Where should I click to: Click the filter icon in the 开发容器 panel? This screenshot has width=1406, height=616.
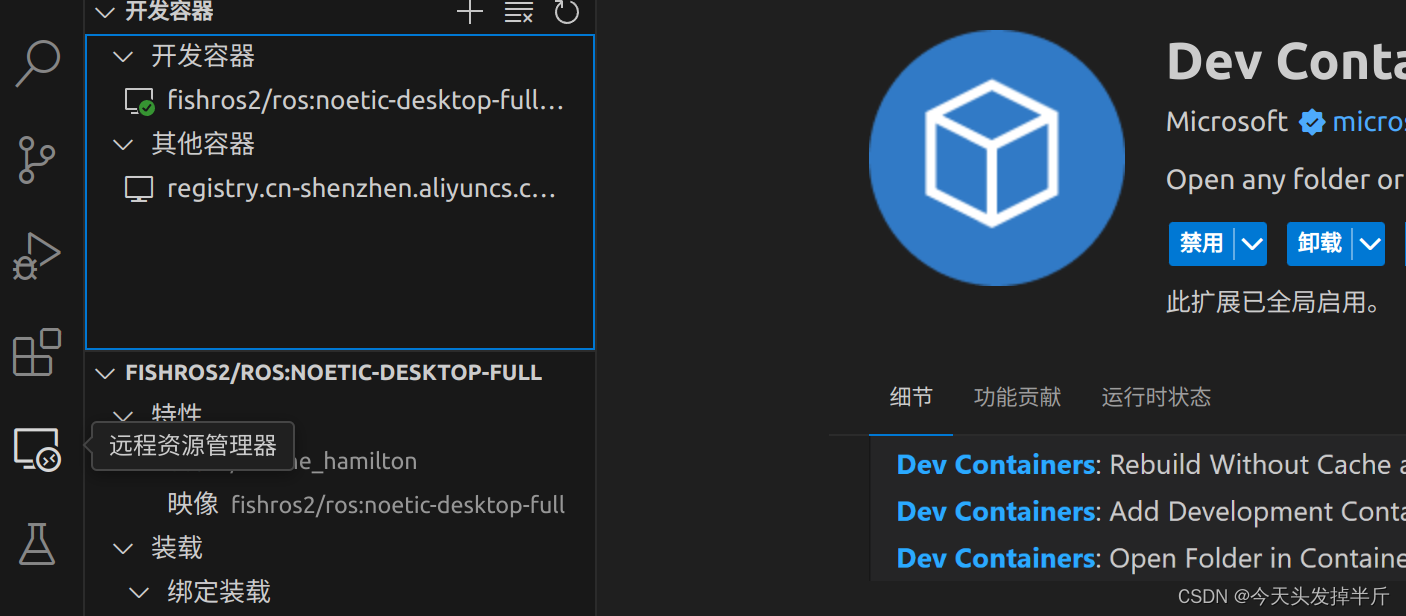518,13
